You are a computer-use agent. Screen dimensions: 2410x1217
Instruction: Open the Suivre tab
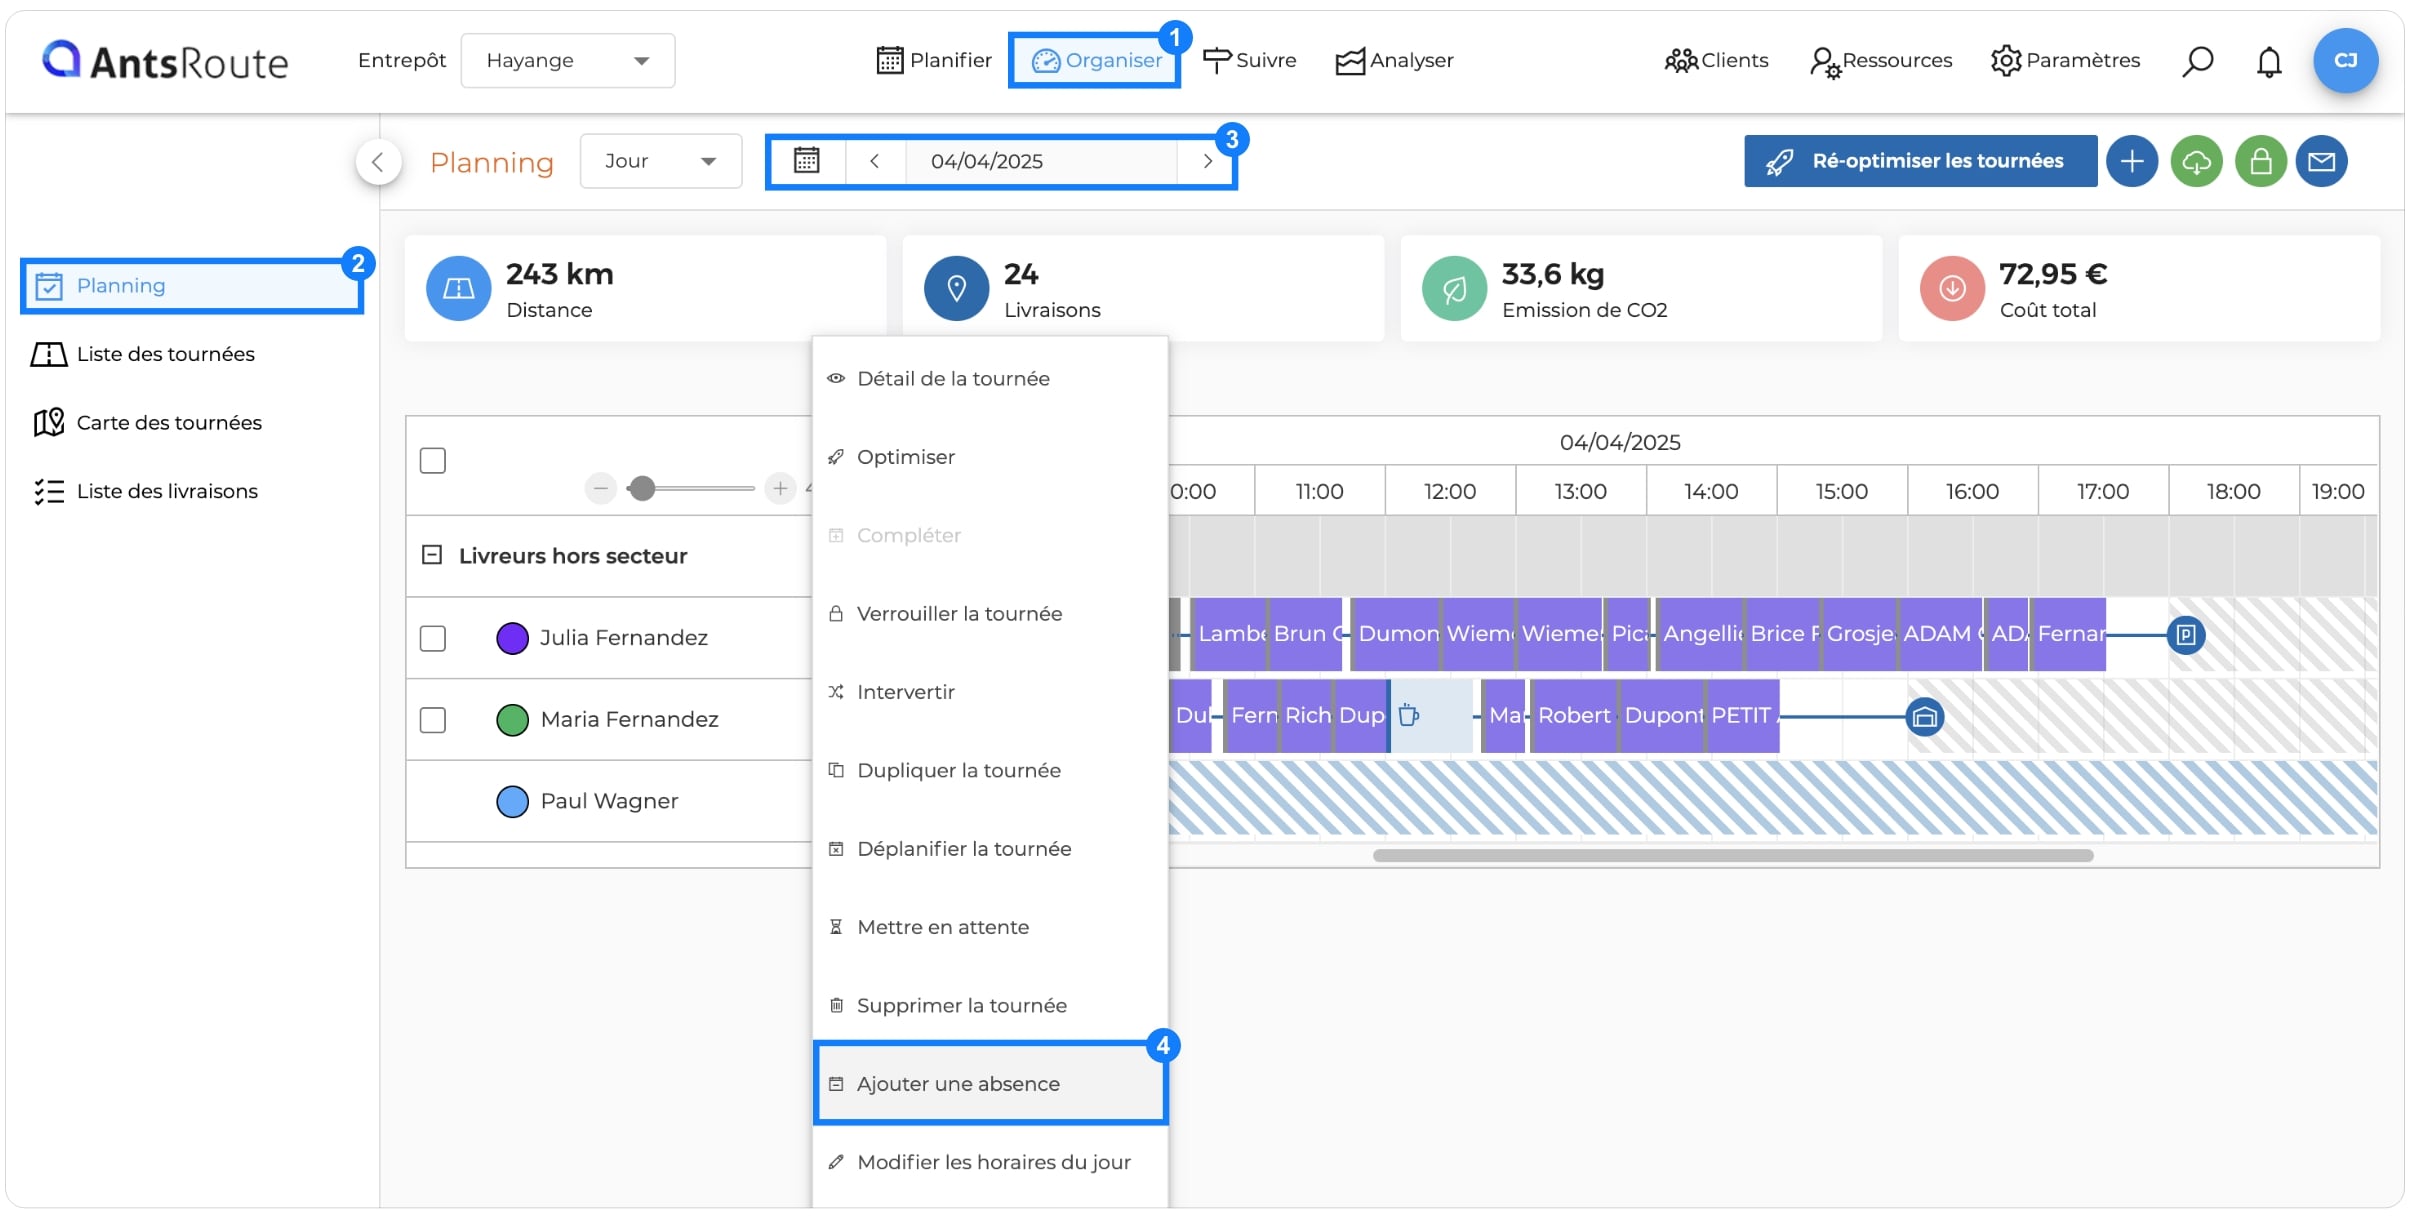1249,60
